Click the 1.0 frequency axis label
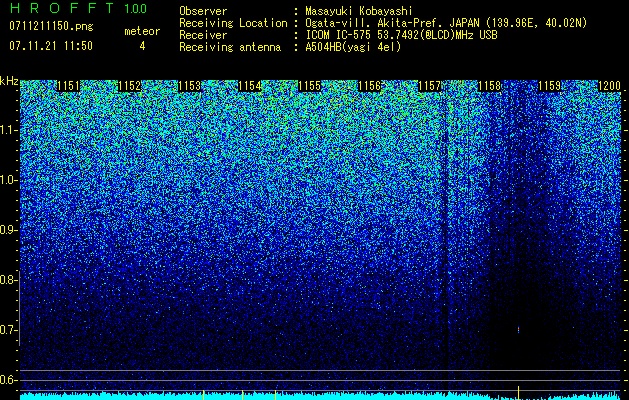 pos(9,180)
